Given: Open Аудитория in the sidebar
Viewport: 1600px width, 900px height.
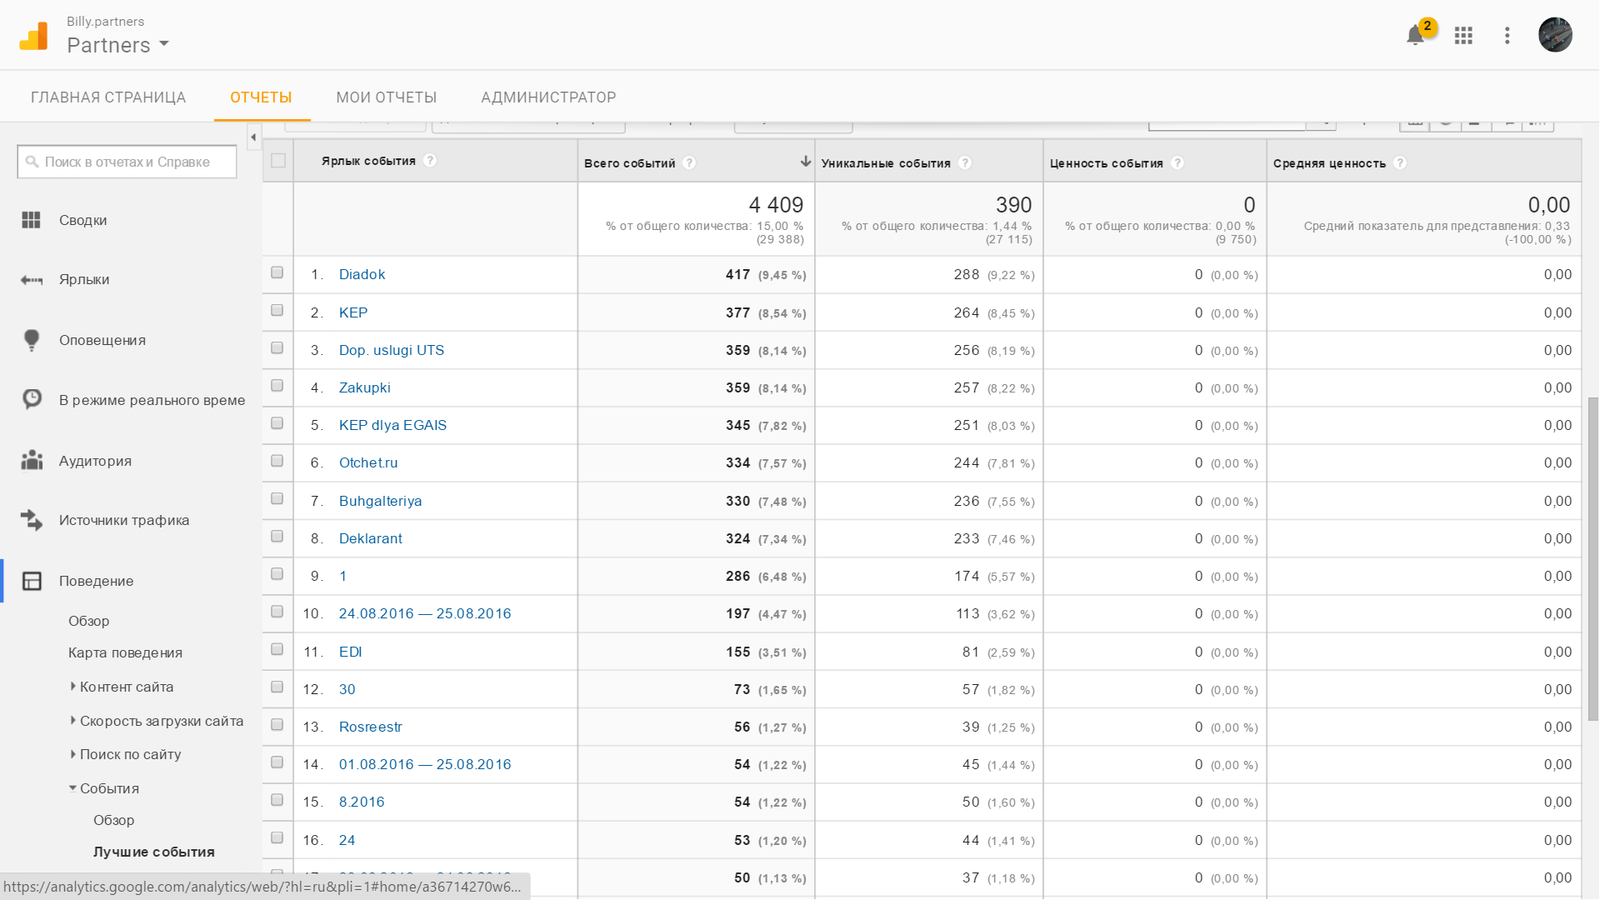Looking at the screenshot, I should 95,461.
